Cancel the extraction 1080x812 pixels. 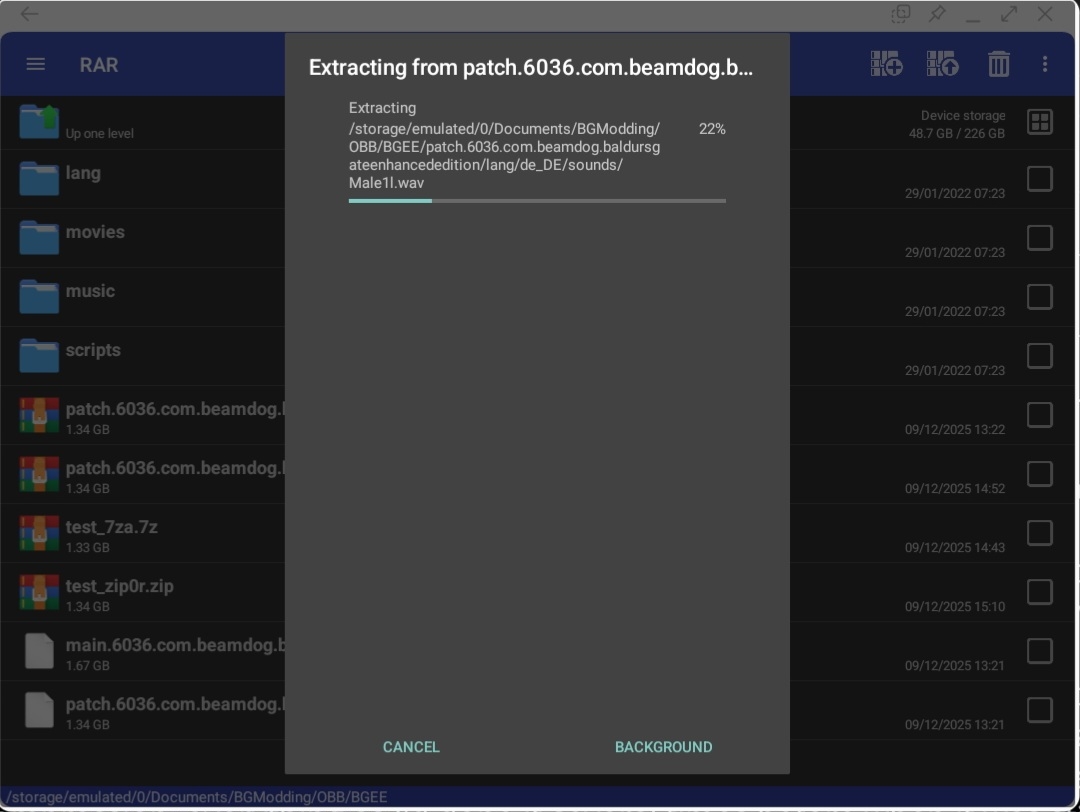(411, 747)
